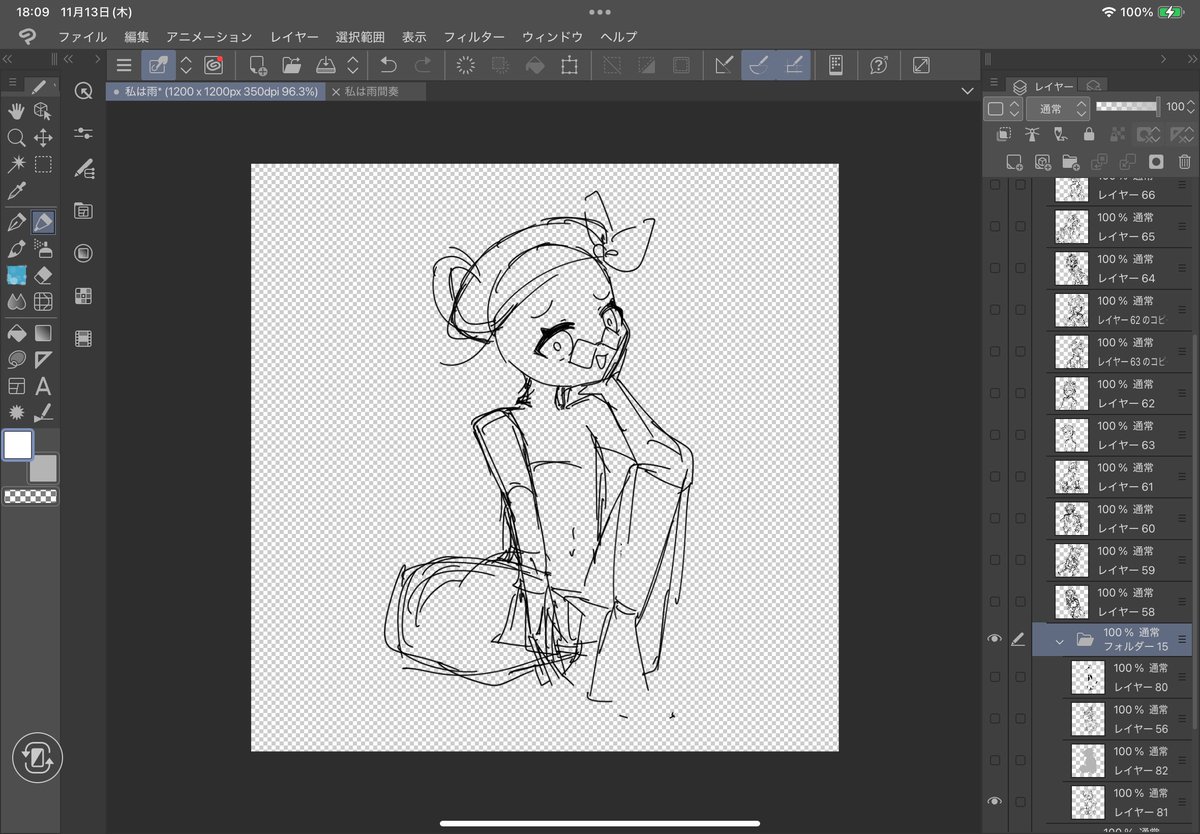Hide レイヤー 81 with its eye icon
The height and width of the screenshot is (834, 1200).
994,801
